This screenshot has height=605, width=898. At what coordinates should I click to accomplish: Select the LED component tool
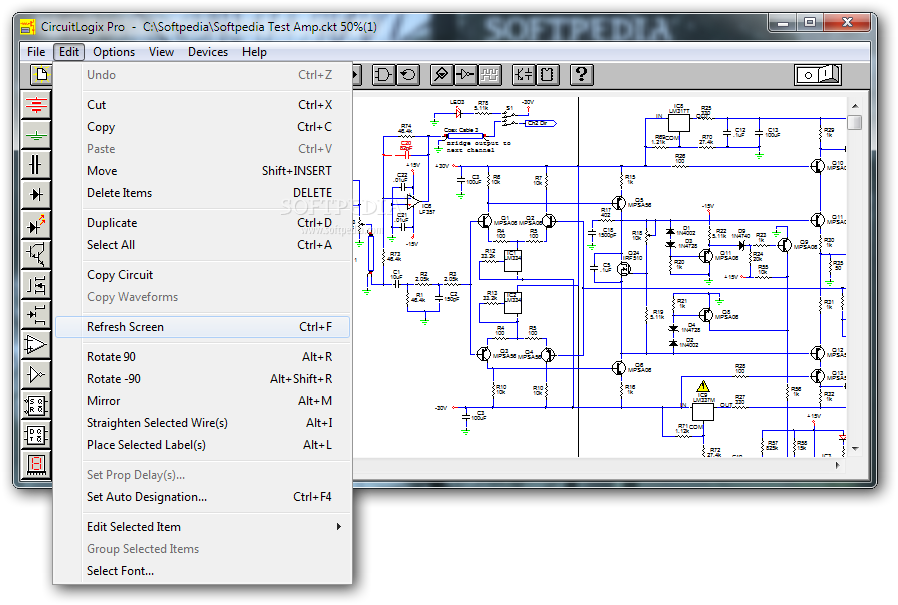[36, 225]
